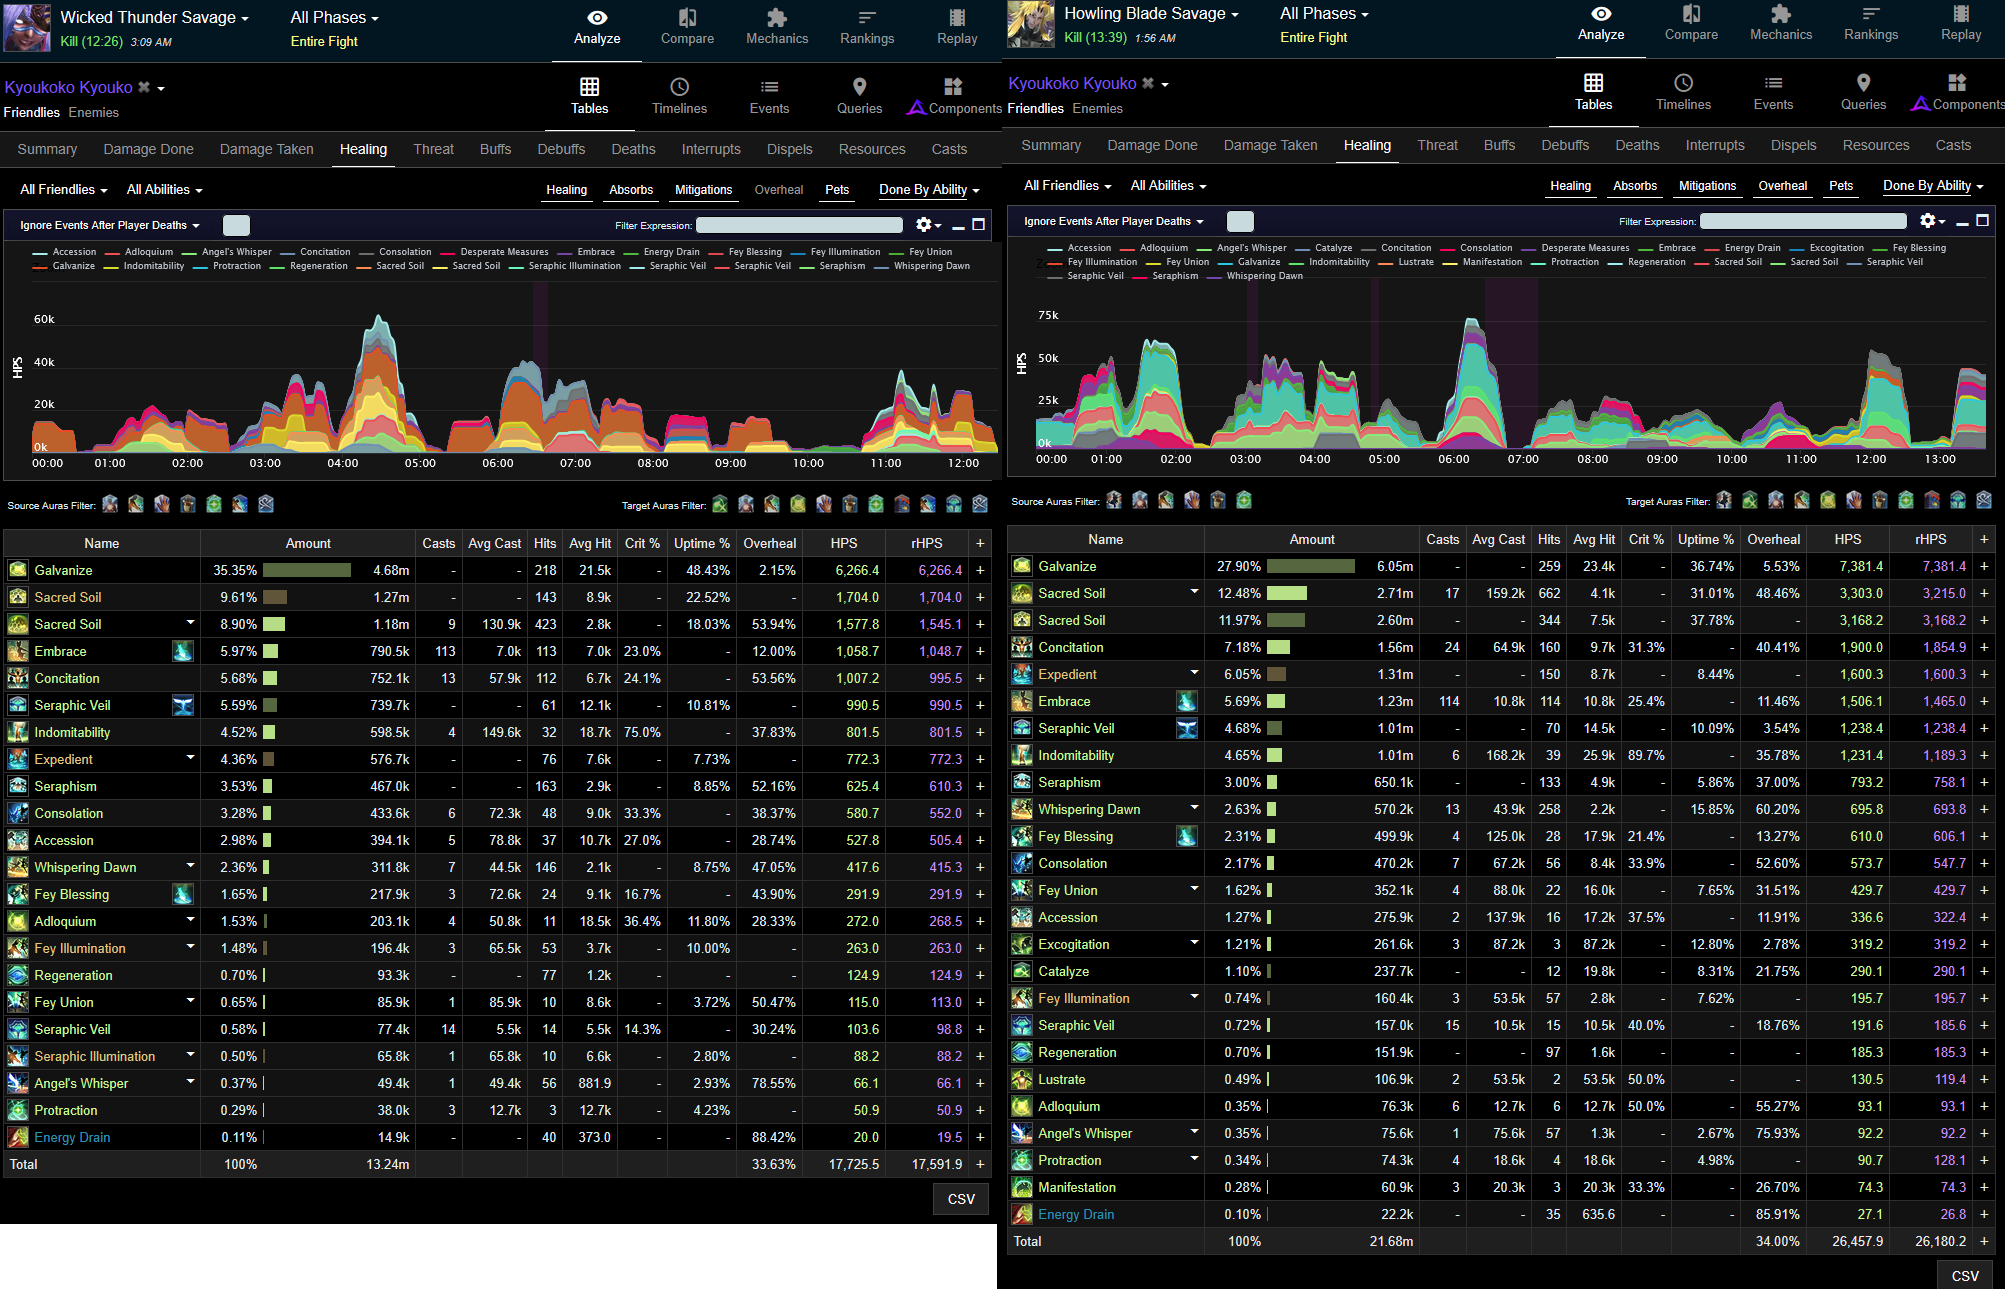Click plus icon on Protraction row in Wicked Thunder table

point(980,1110)
